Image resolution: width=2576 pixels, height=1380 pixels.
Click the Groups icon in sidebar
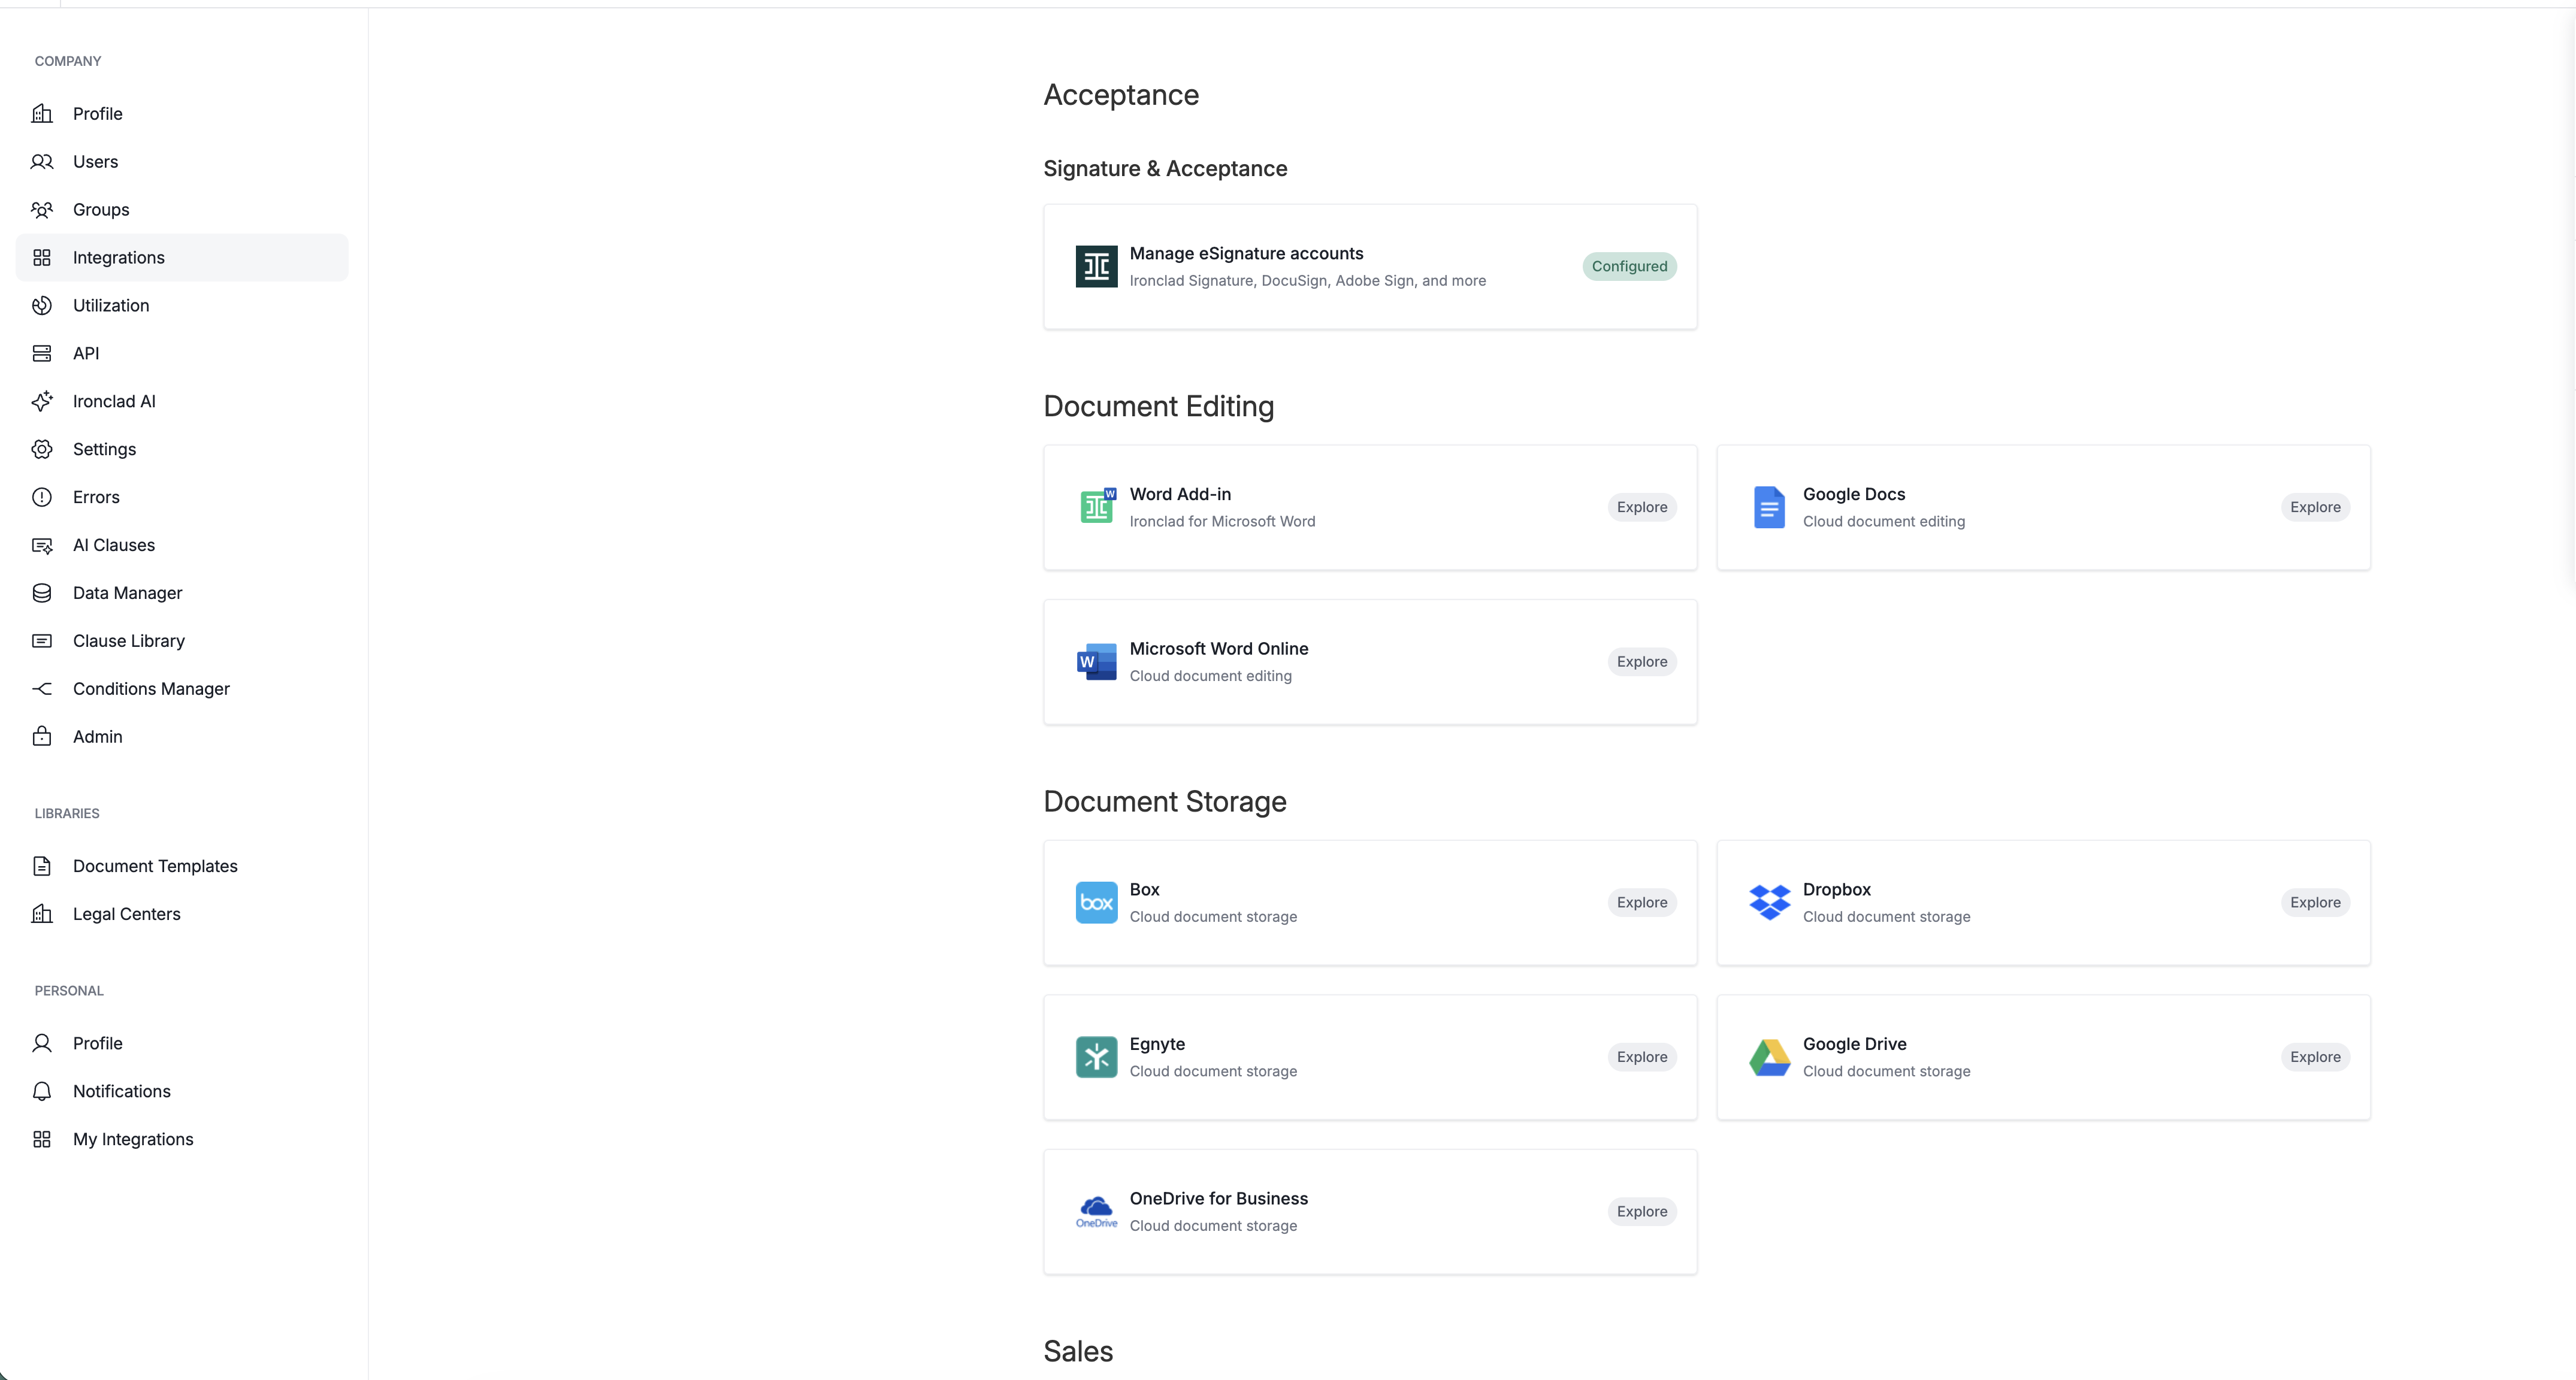(x=42, y=210)
